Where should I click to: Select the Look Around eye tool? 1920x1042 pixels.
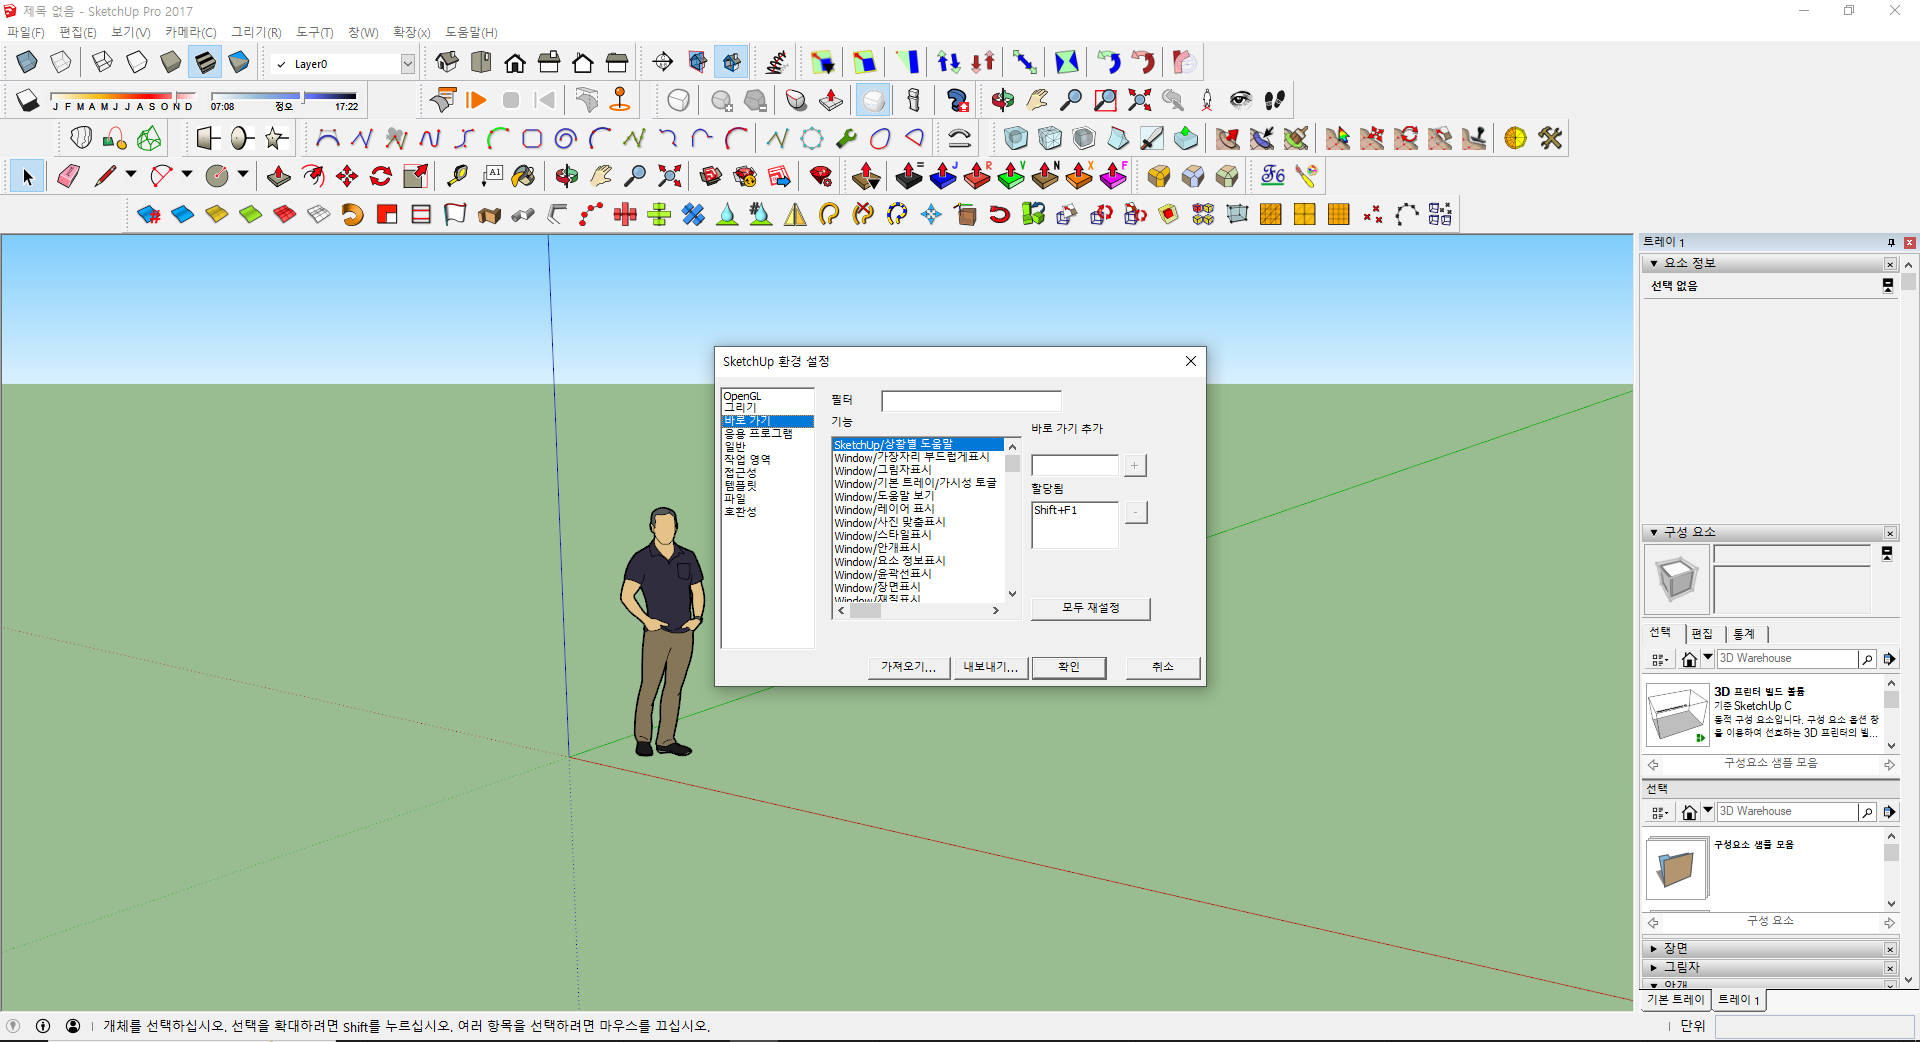click(1241, 100)
